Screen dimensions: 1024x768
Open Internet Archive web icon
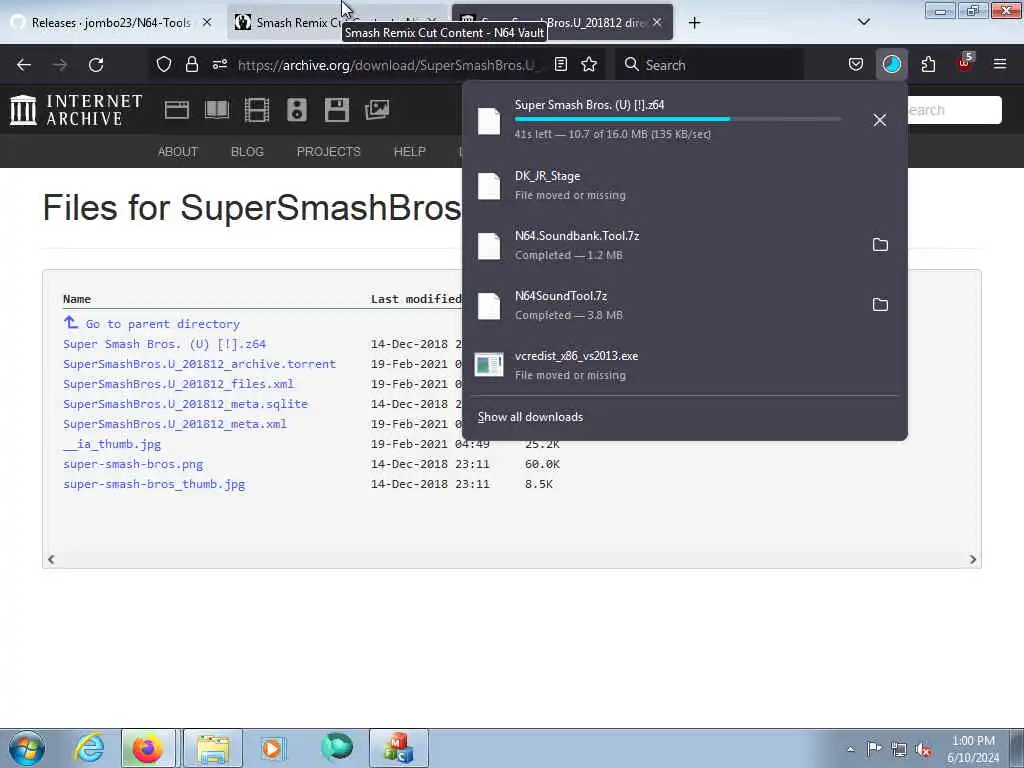point(176,110)
